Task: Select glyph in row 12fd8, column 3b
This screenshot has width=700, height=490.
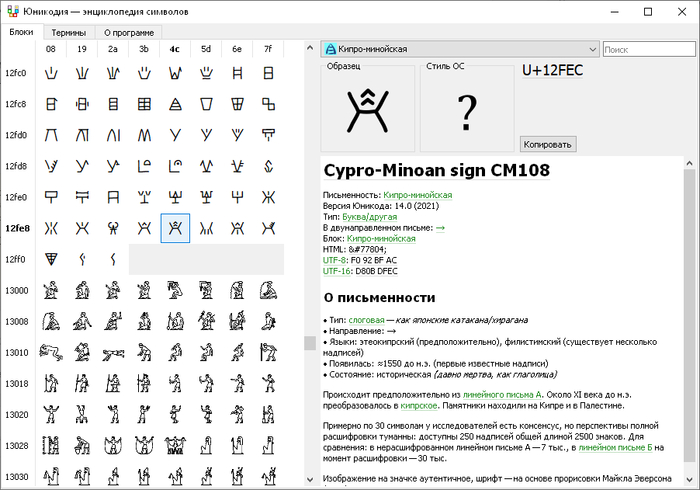Action: tap(144, 166)
